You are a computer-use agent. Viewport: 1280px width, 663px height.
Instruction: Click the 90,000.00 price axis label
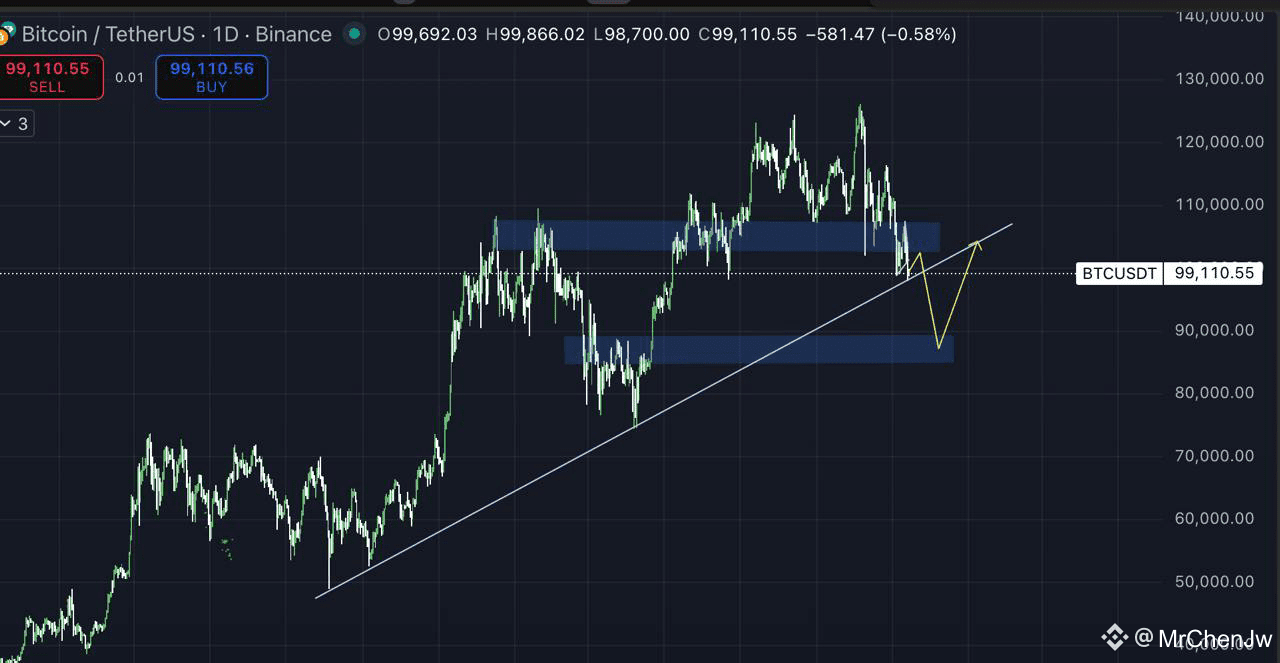1215,330
